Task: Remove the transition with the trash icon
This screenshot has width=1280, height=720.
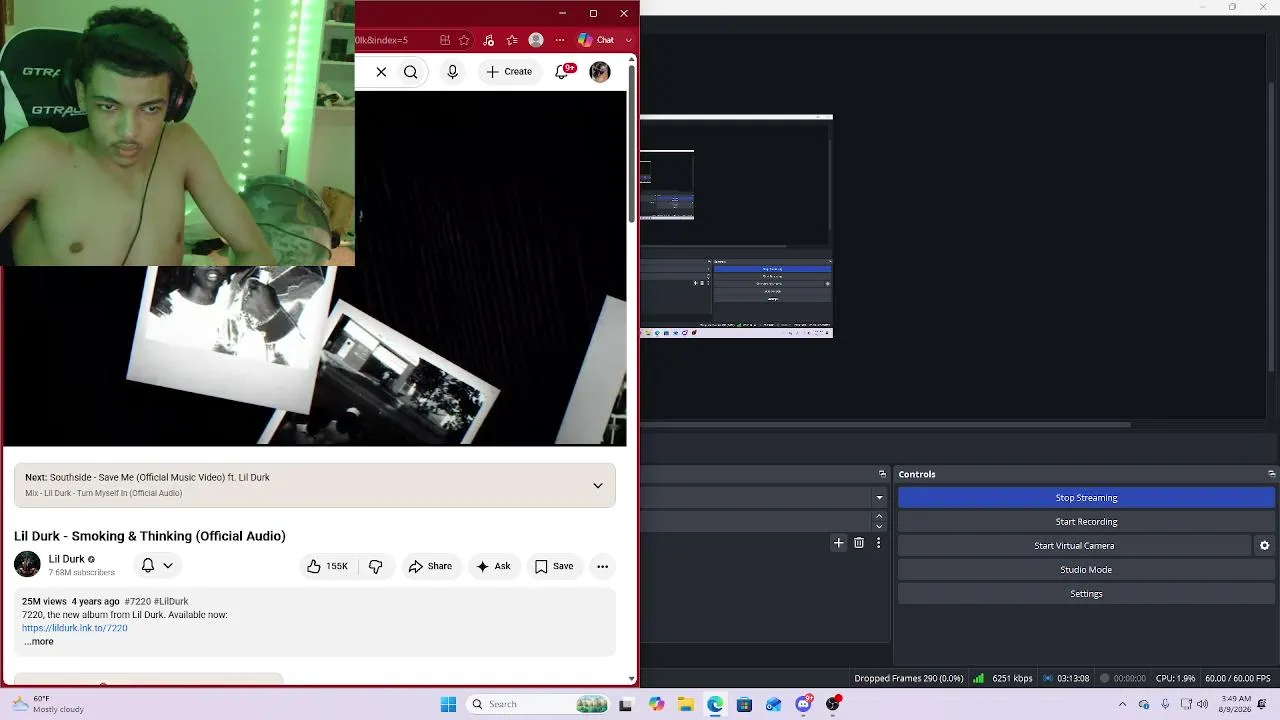Action: tap(859, 543)
